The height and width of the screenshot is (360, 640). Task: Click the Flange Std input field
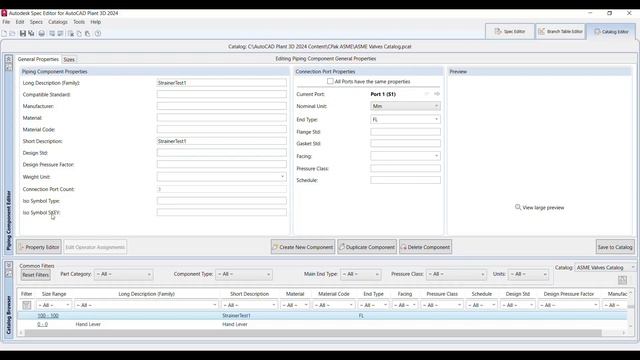coord(405,132)
